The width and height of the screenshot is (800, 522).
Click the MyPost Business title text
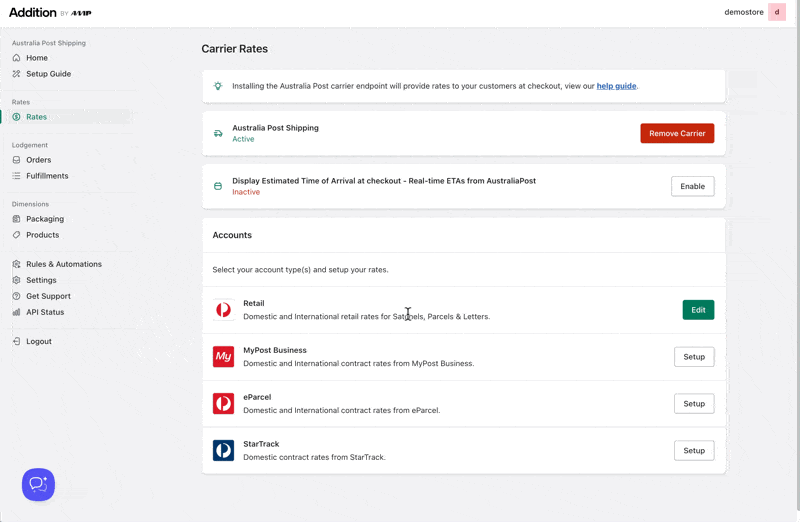pyautogui.click(x=274, y=350)
